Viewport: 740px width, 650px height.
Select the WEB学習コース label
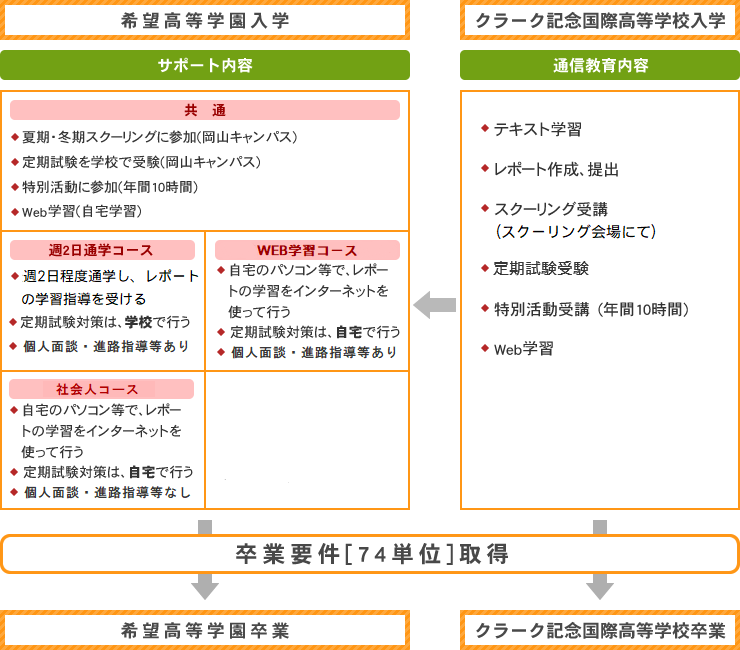click(x=307, y=250)
